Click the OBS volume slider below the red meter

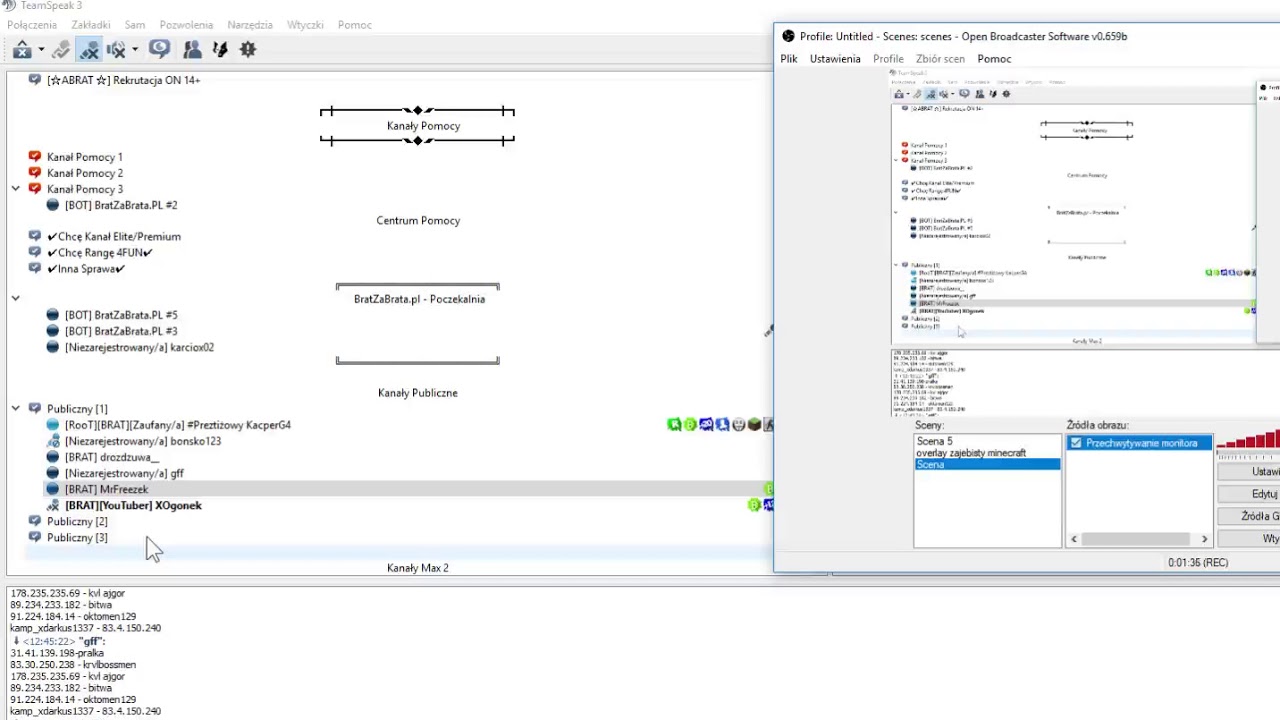(1248, 451)
